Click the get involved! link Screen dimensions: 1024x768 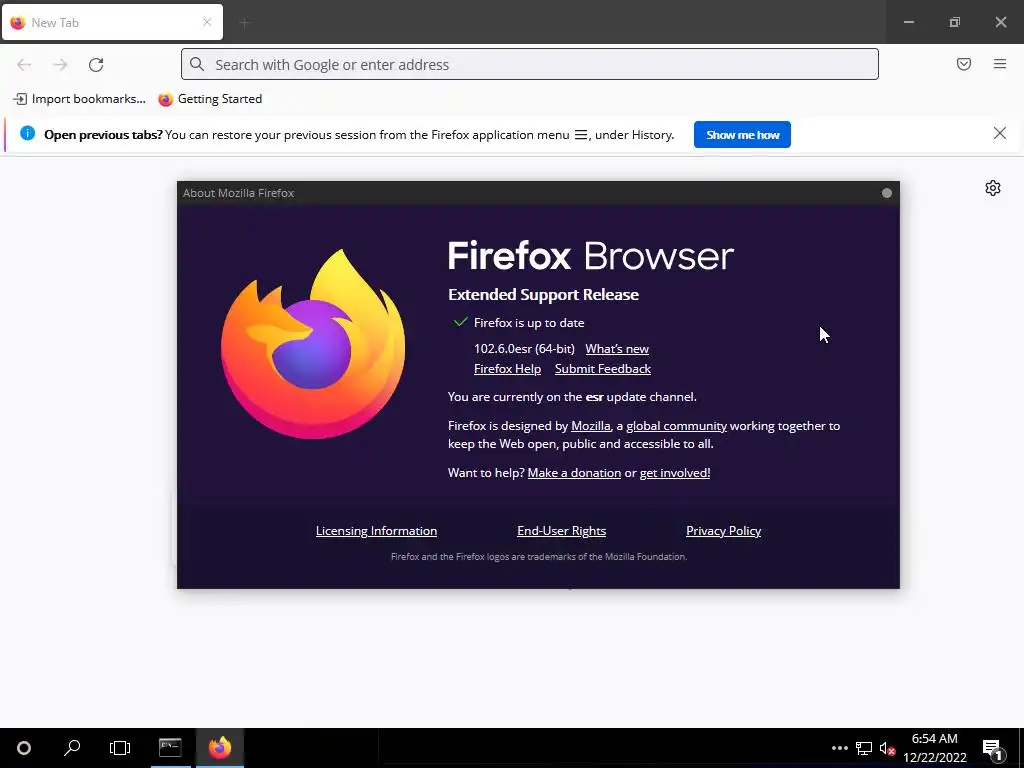[675, 473]
